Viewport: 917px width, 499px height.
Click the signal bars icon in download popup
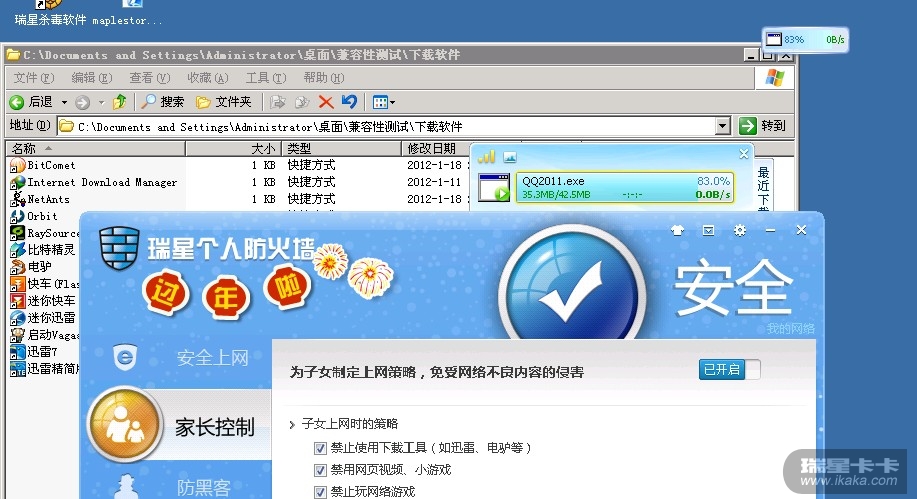coord(486,156)
